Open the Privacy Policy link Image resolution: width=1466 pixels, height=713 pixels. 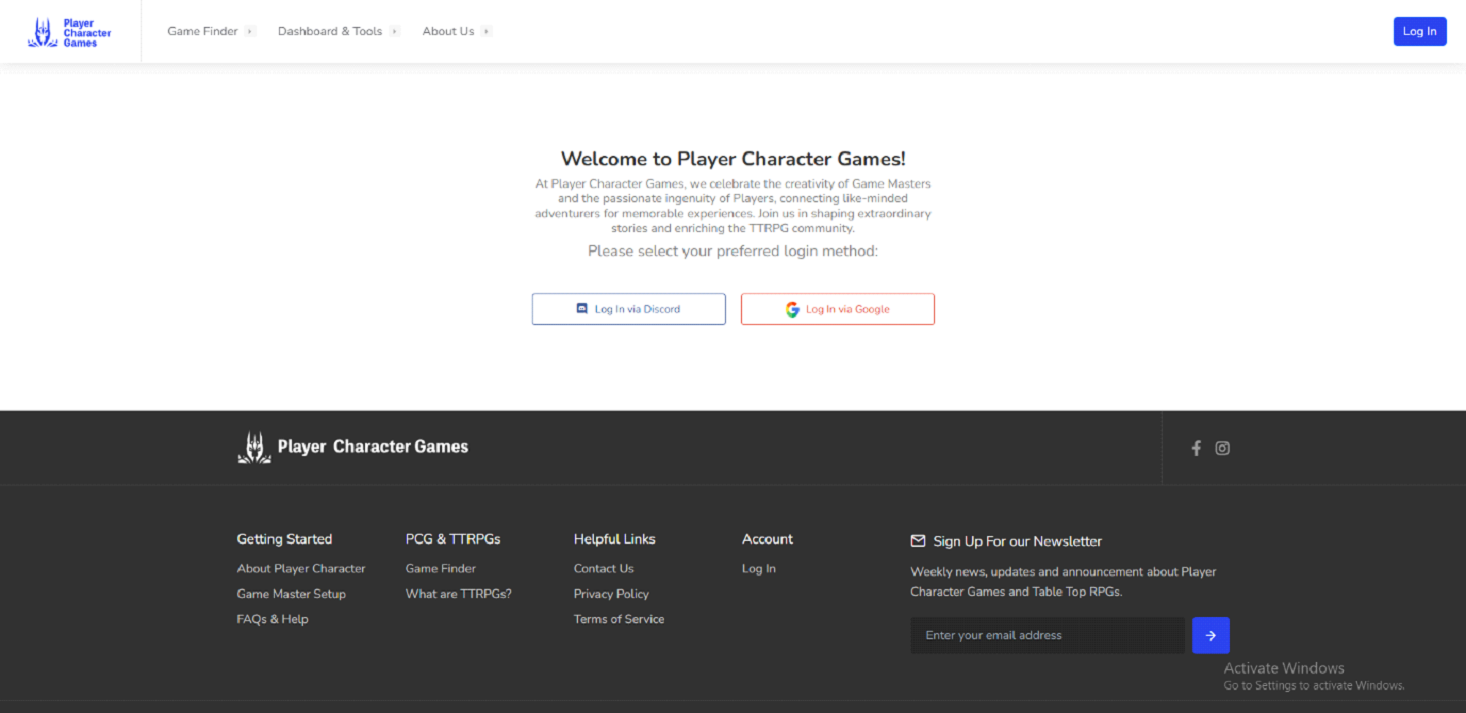(611, 593)
